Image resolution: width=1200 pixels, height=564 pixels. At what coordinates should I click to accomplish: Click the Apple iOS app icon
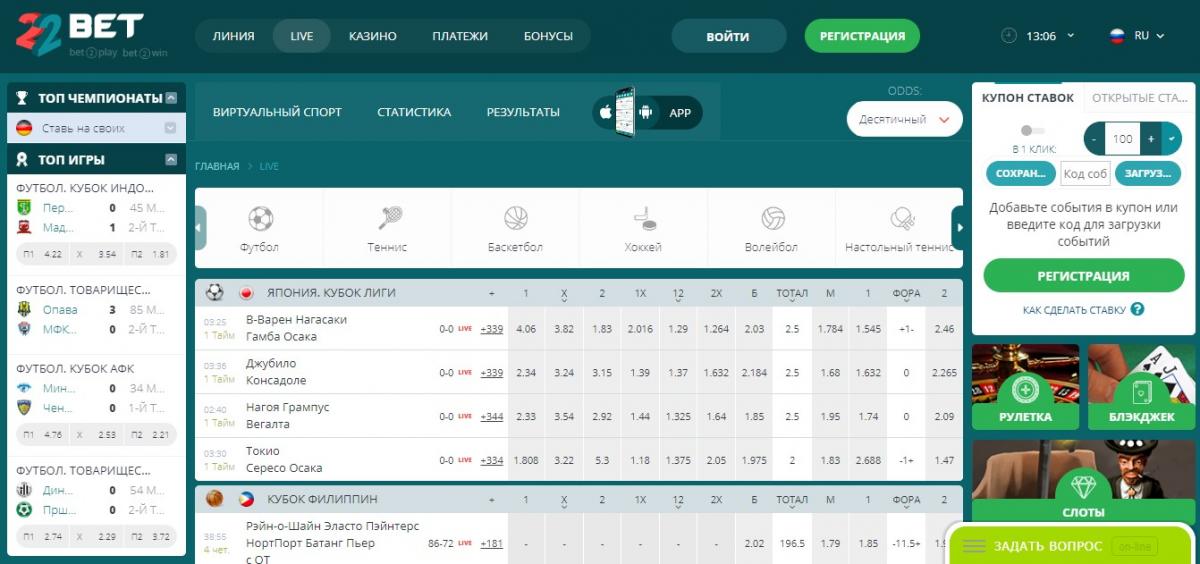point(604,113)
